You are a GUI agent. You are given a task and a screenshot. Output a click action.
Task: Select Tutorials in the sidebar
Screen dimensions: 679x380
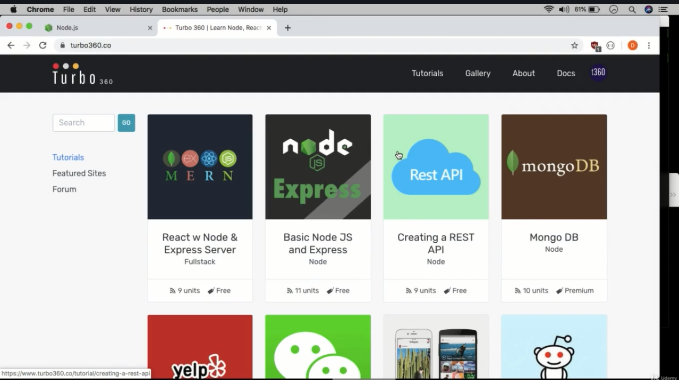pos(68,158)
